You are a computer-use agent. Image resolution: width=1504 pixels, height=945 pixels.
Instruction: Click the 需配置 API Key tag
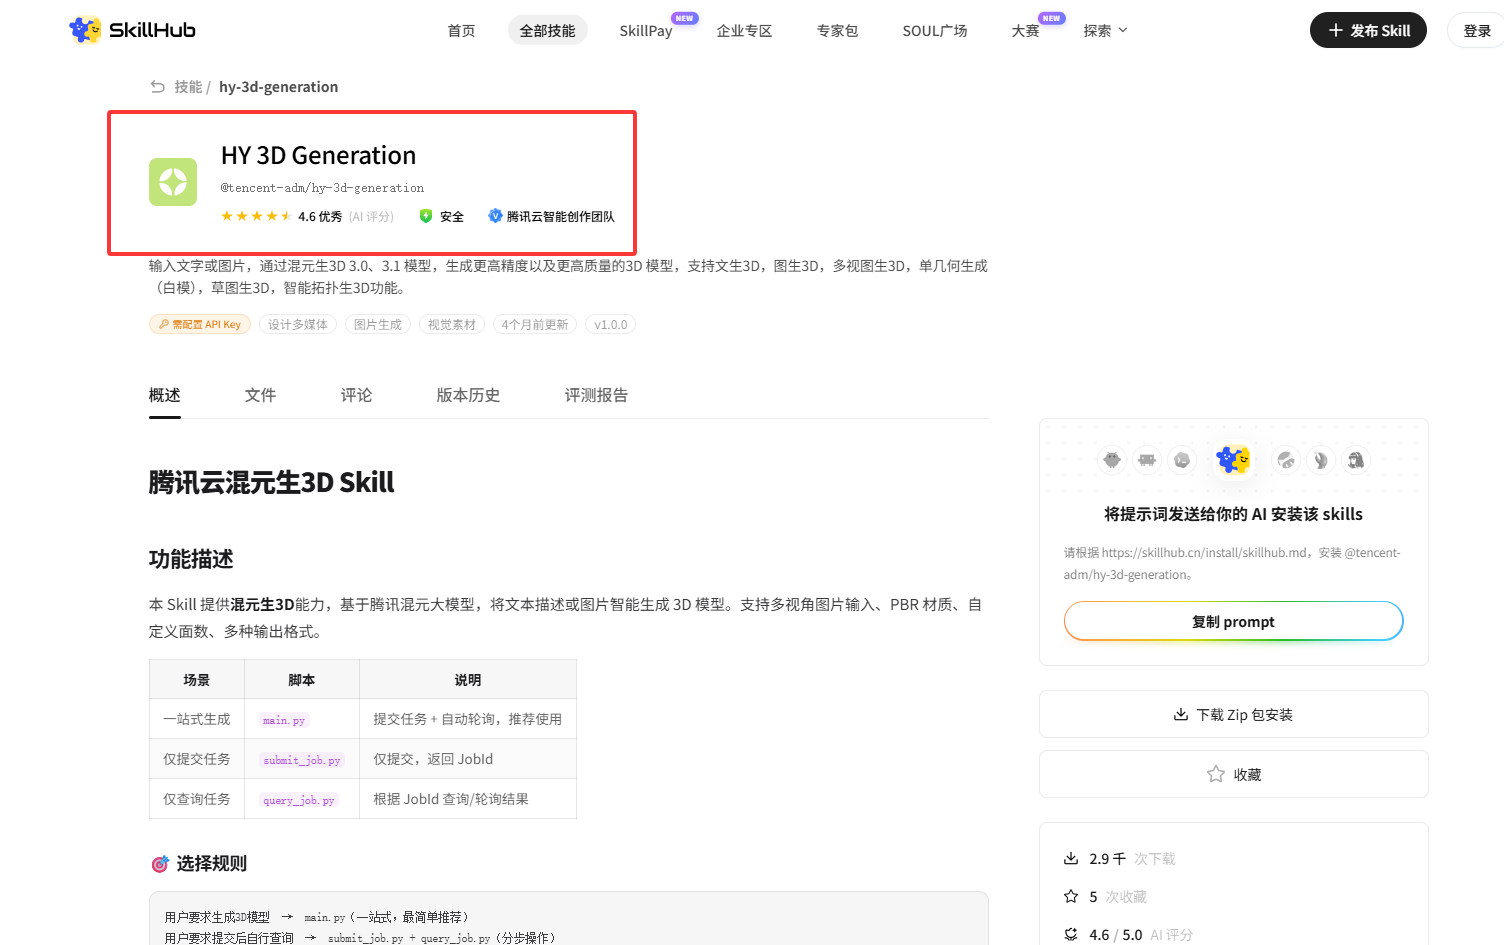click(x=200, y=325)
